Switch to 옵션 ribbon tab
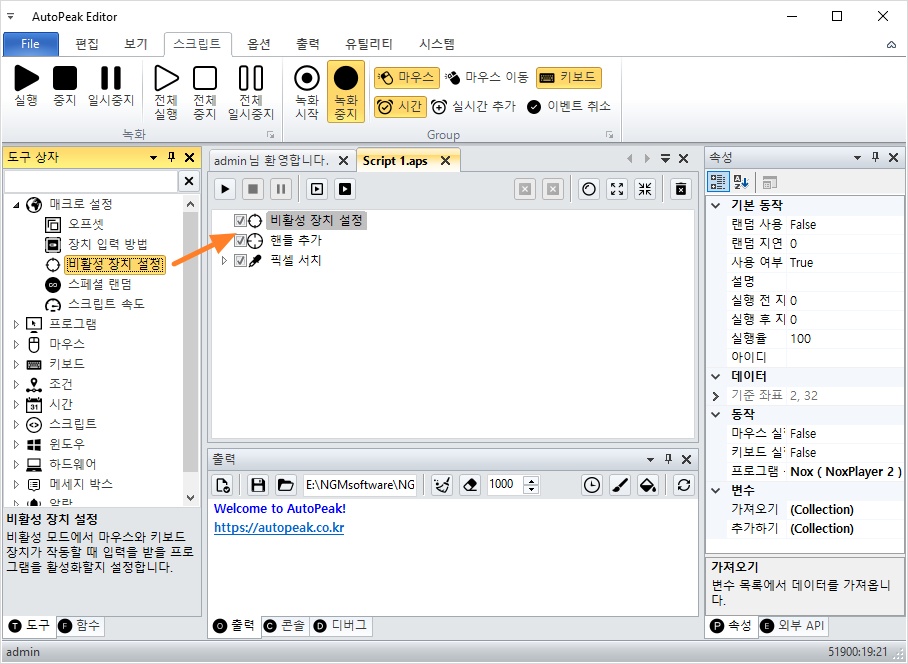The image size is (908, 664). (258, 44)
